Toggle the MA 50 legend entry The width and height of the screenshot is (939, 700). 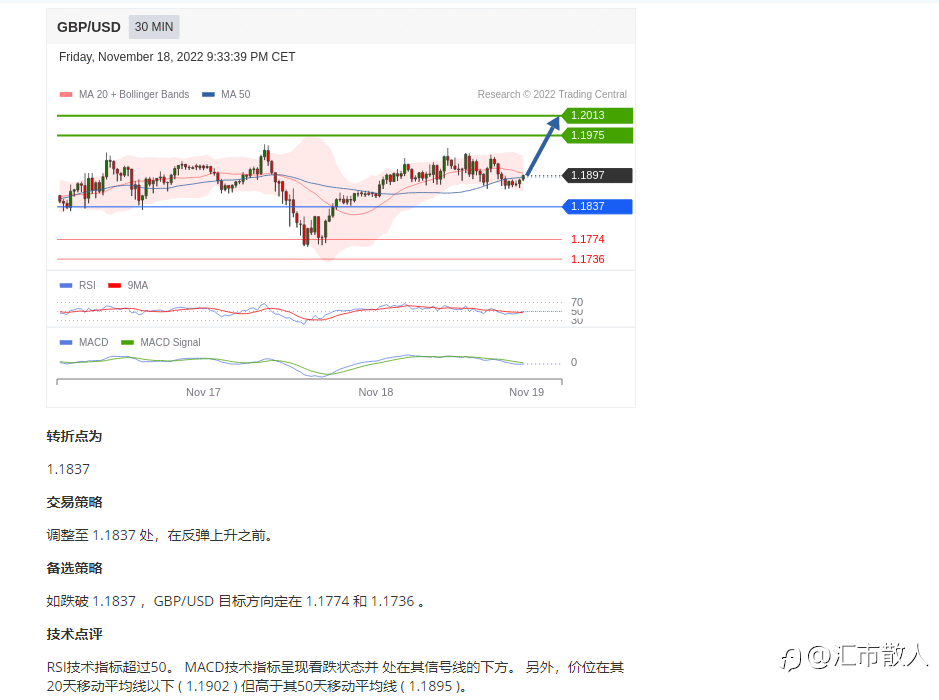[x=226, y=94]
